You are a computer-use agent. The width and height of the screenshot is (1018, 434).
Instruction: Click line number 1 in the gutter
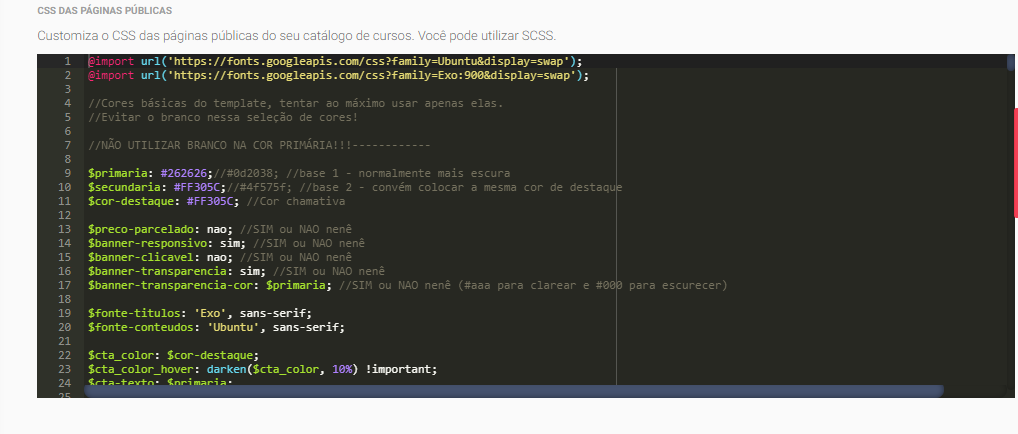pos(68,62)
